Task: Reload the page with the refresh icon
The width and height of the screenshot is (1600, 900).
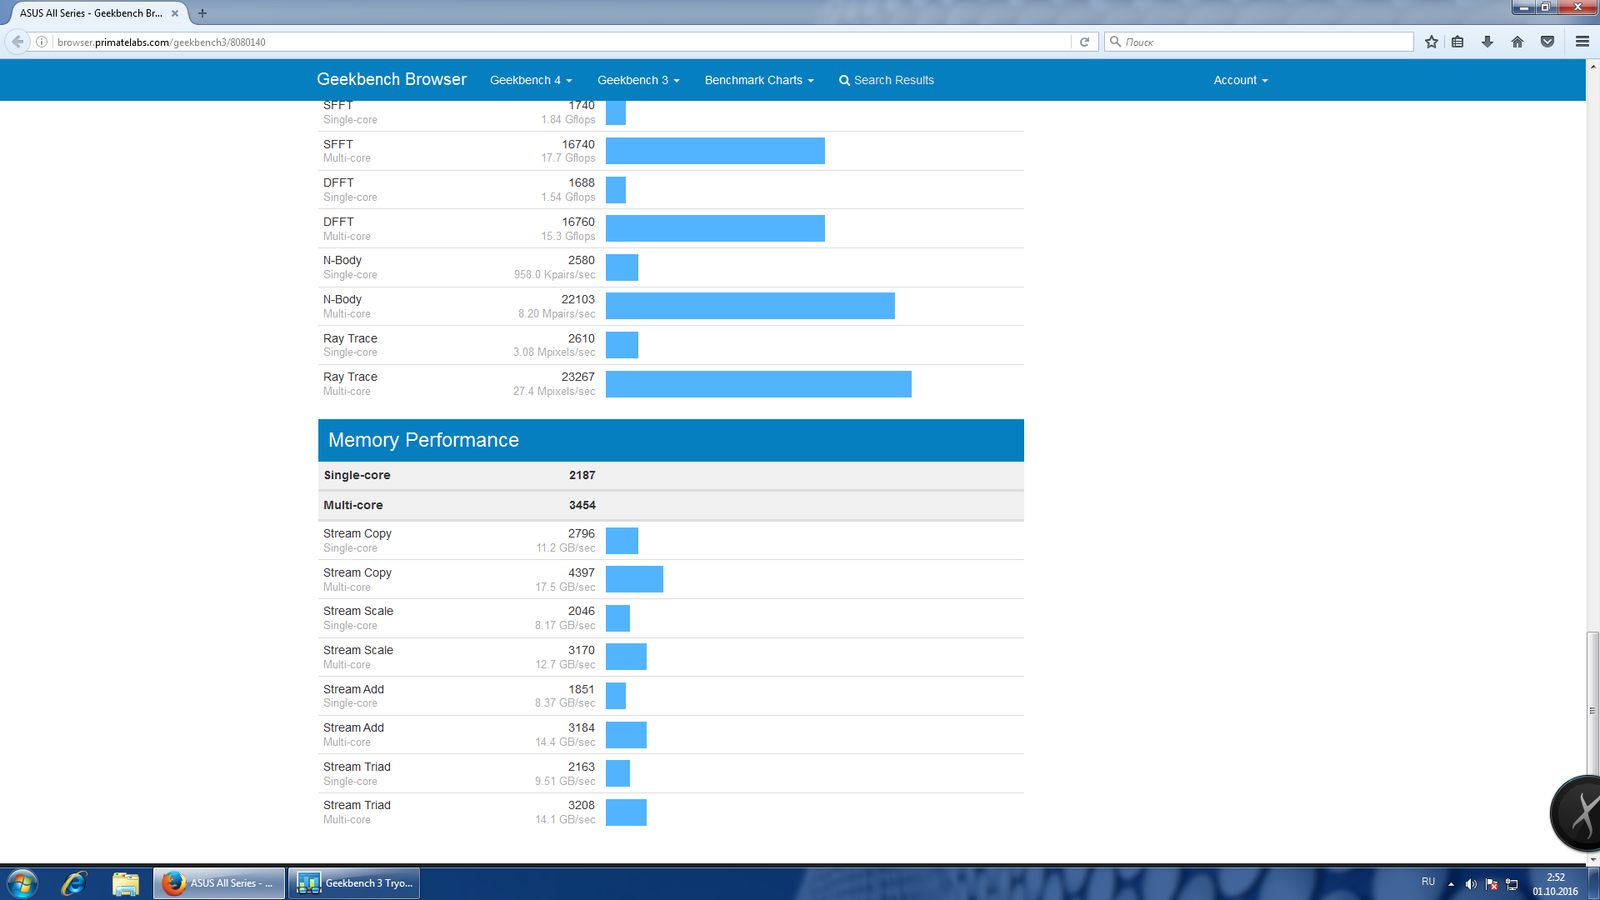Action: coord(1084,42)
